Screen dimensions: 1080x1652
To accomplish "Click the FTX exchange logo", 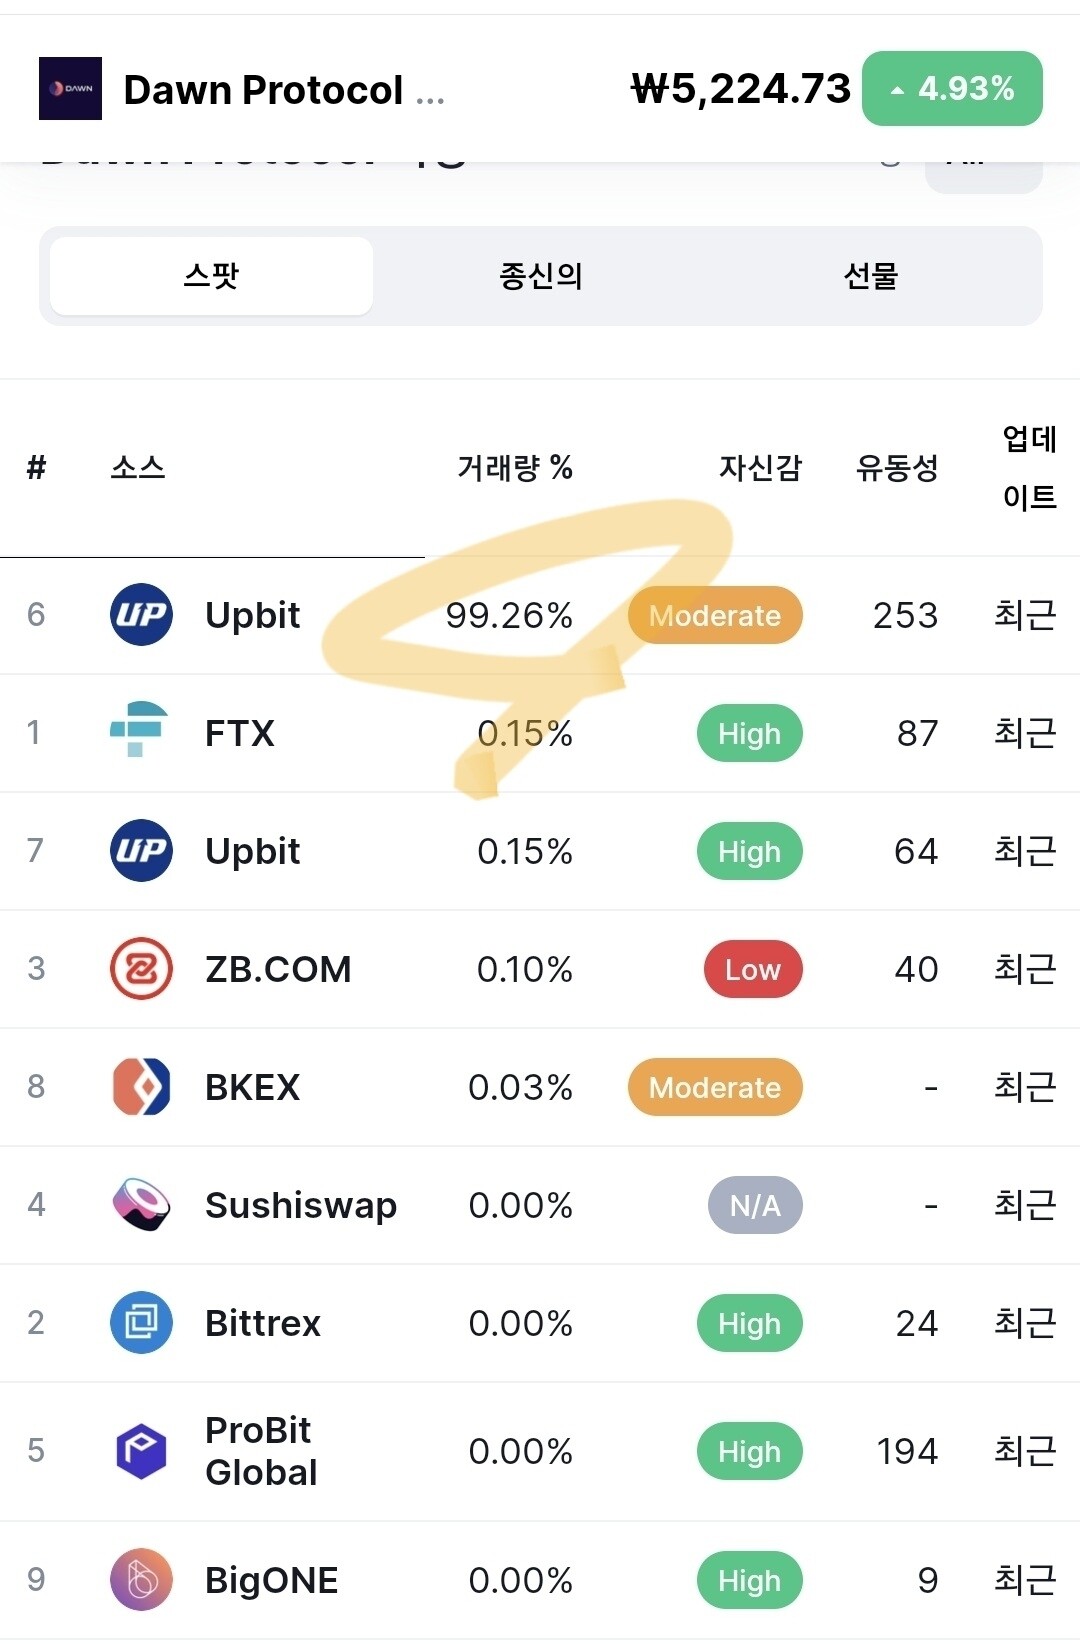I will (x=141, y=733).
